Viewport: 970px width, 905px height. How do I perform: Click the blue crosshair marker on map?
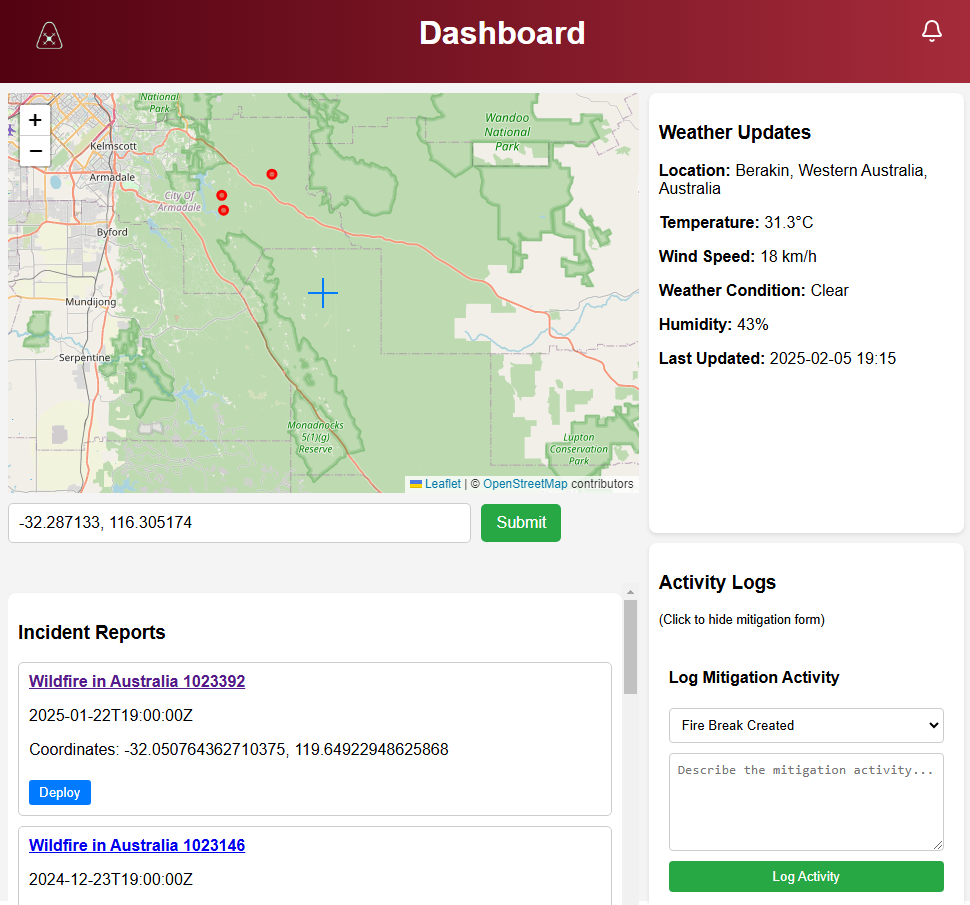(x=323, y=293)
